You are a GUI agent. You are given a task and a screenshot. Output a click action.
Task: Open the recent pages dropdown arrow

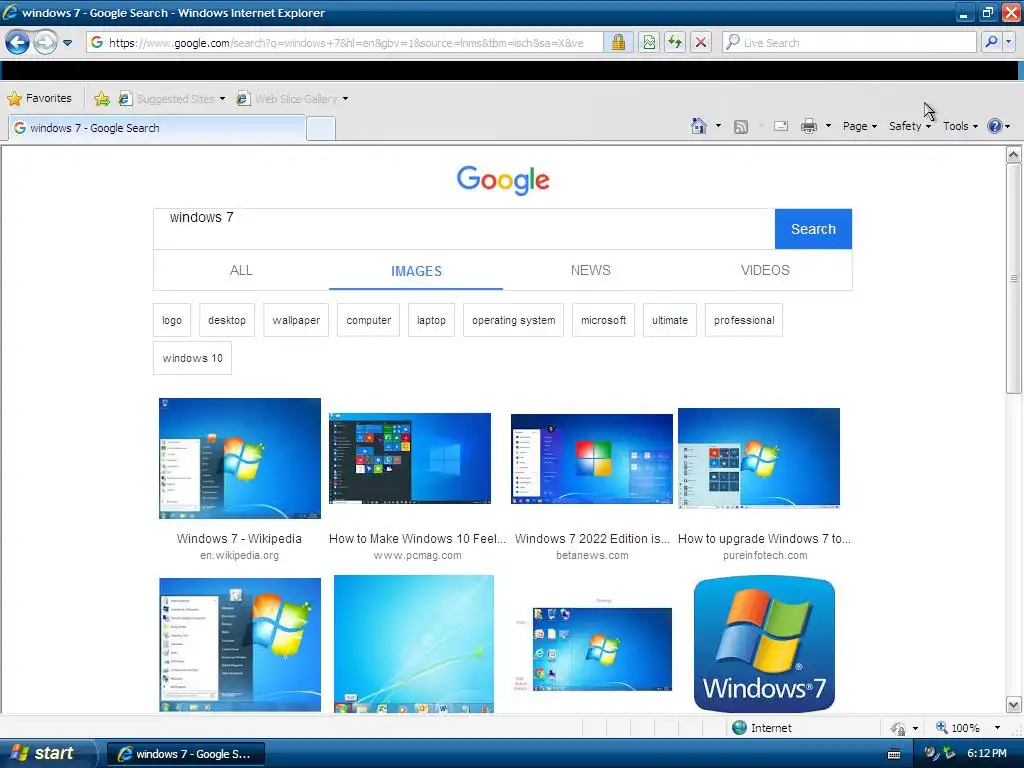(x=67, y=43)
